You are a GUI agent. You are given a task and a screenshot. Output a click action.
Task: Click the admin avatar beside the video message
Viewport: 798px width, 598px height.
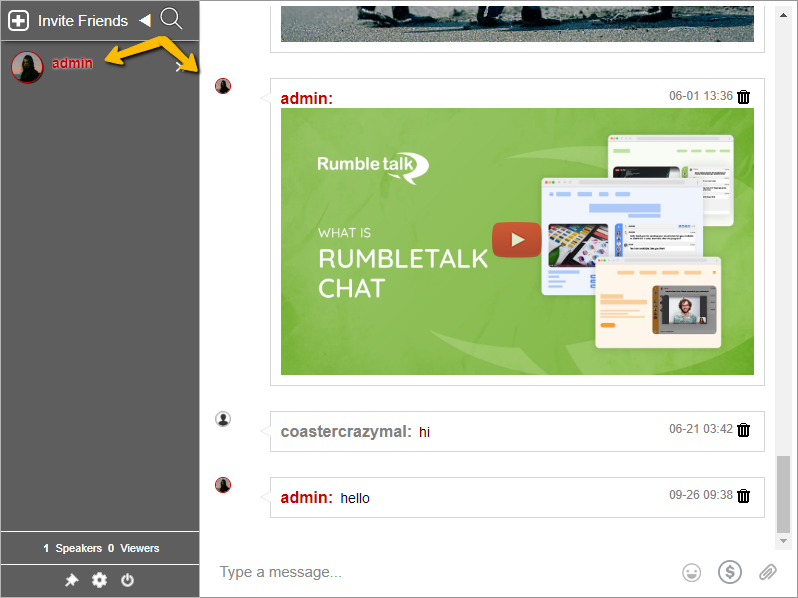(223, 86)
